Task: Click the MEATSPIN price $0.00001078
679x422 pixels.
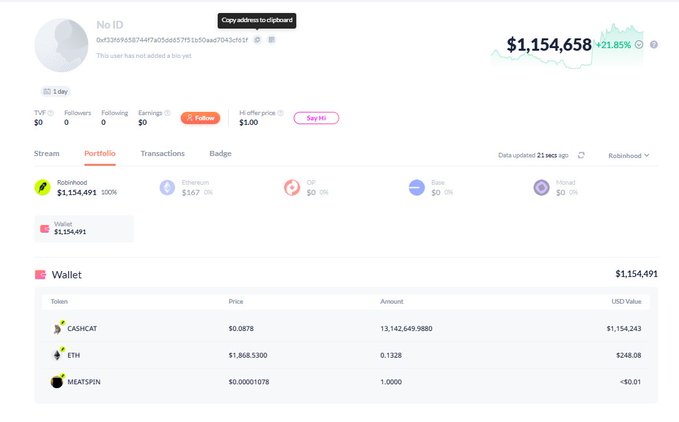Action: click(x=249, y=382)
